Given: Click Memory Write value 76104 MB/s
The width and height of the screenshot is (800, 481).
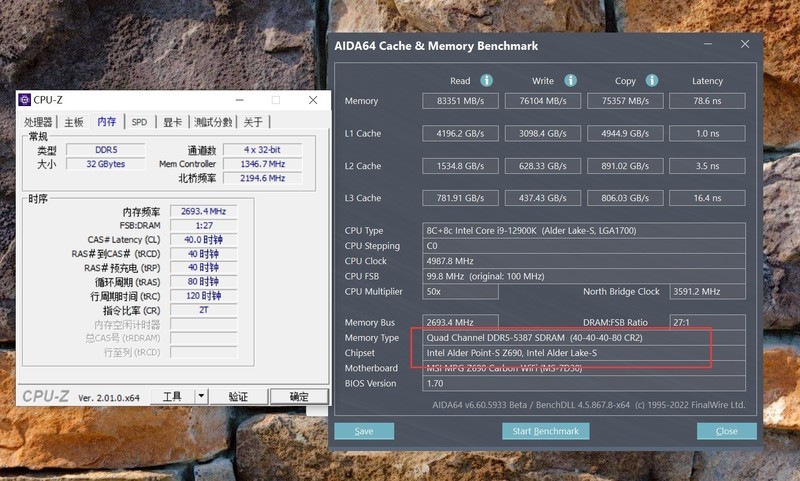Looking at the screenshot, I should [543, 101].
